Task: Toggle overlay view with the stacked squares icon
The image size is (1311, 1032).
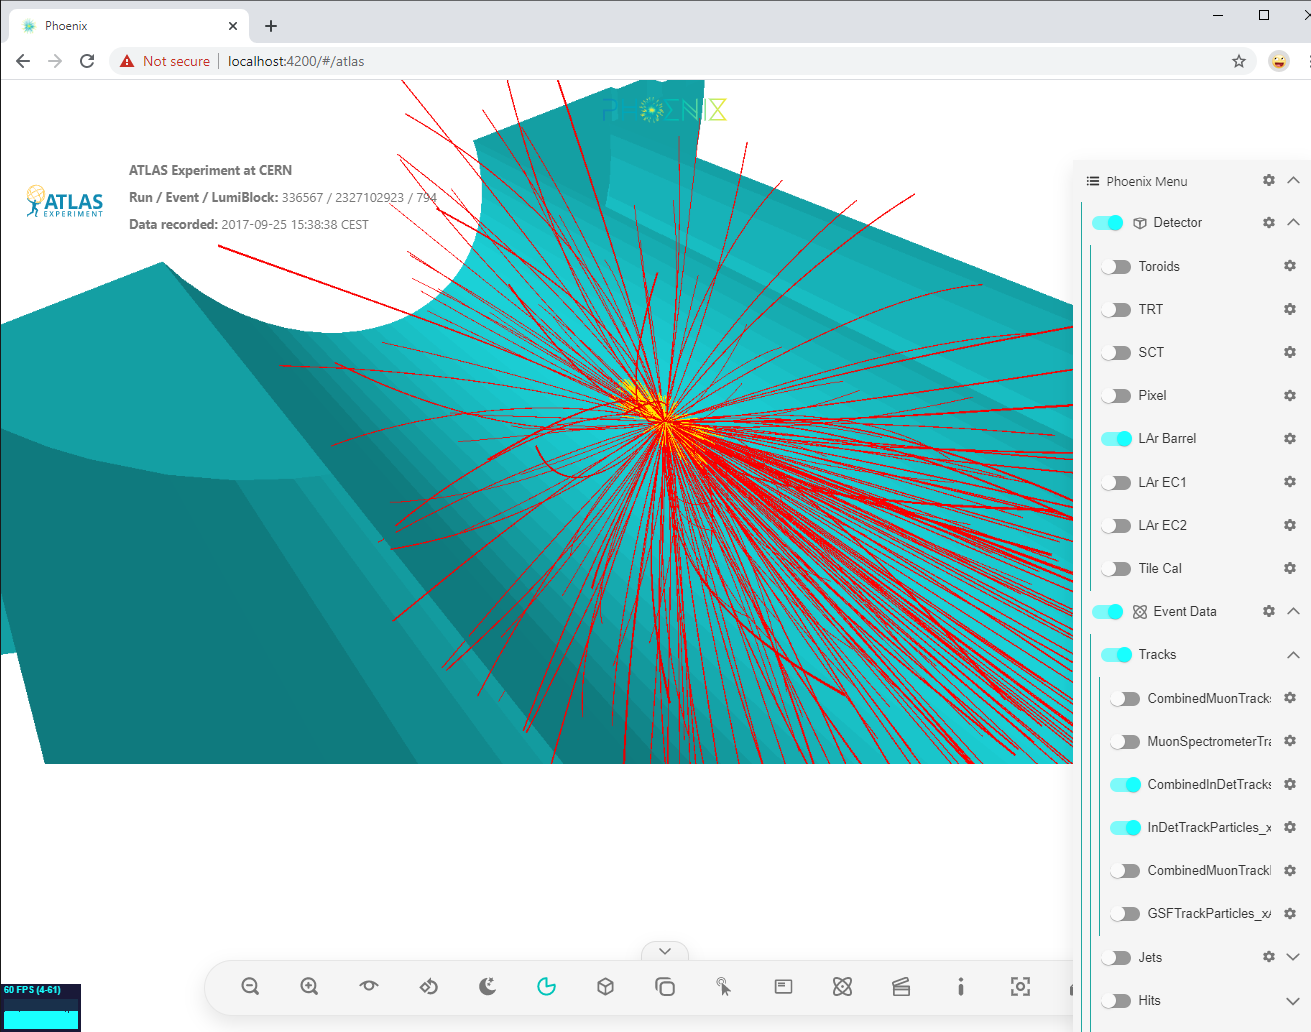Action: [x=665, y=987]
